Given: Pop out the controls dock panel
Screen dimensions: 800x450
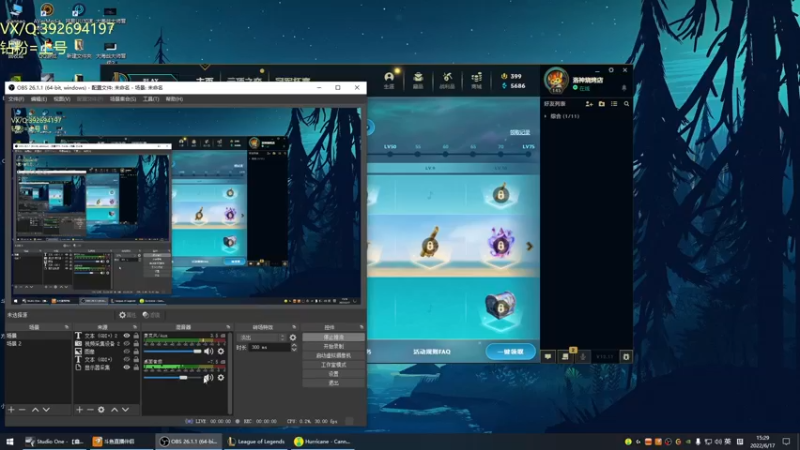Looking at the screenshot, I should (361, 327).
